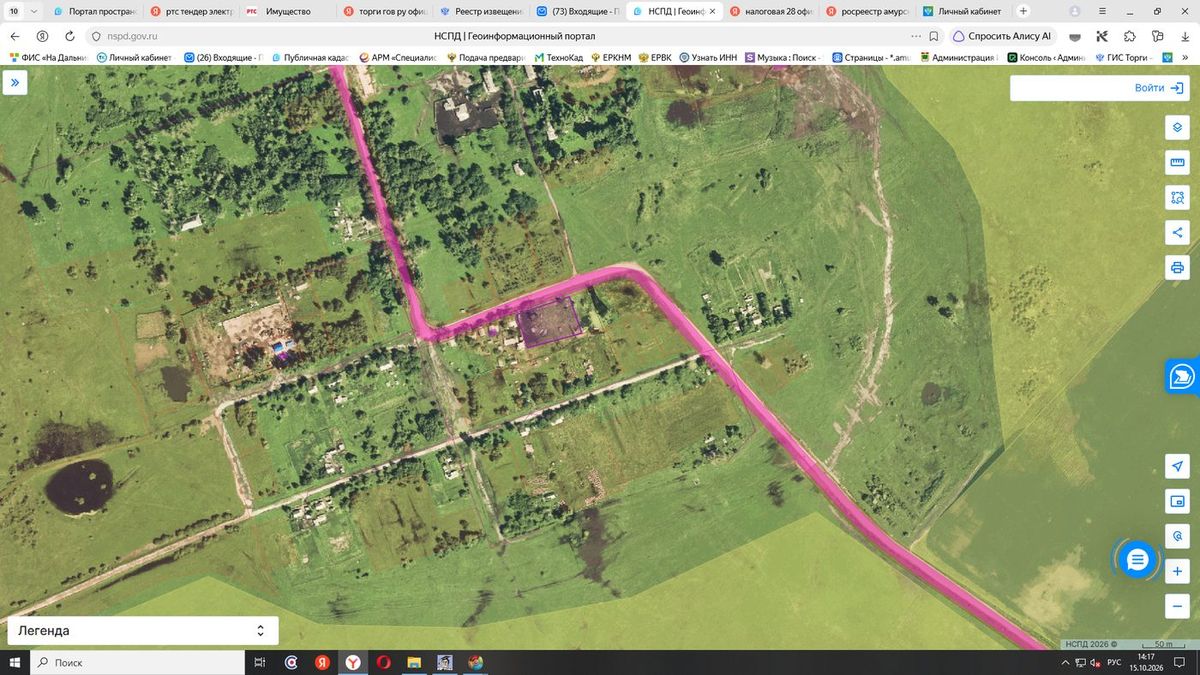Click Спросить Алису AI button
The width and height of the screenshot is (1200, 675).
(x=1003, y=36)
